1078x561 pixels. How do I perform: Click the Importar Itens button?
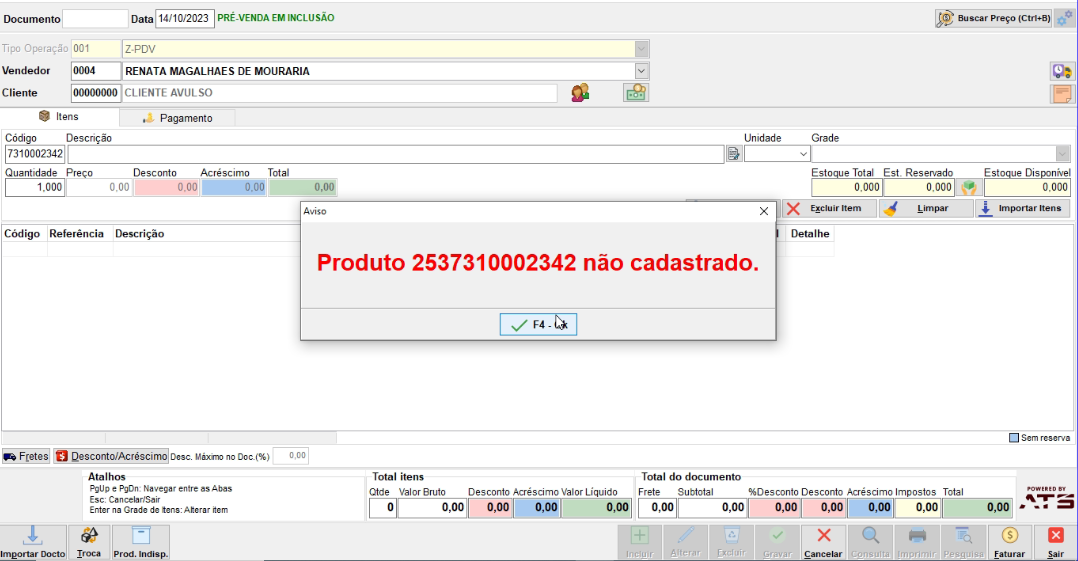1022,208
